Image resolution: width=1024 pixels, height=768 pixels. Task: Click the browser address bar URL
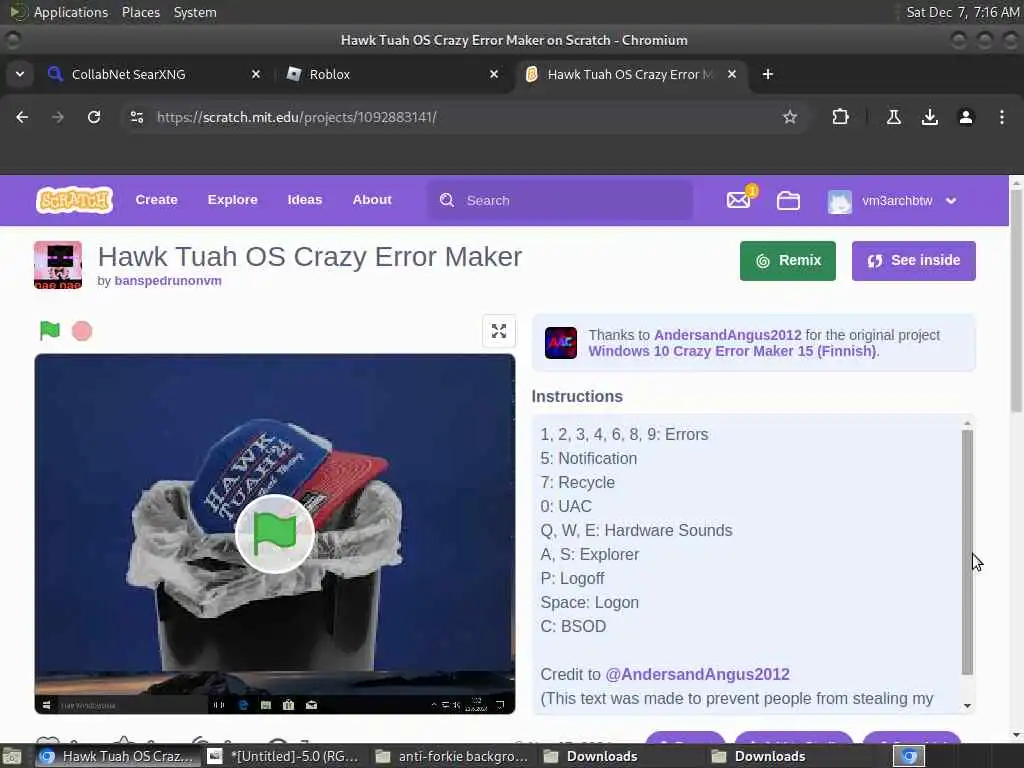pyautogui.click(x=296, y=117)
